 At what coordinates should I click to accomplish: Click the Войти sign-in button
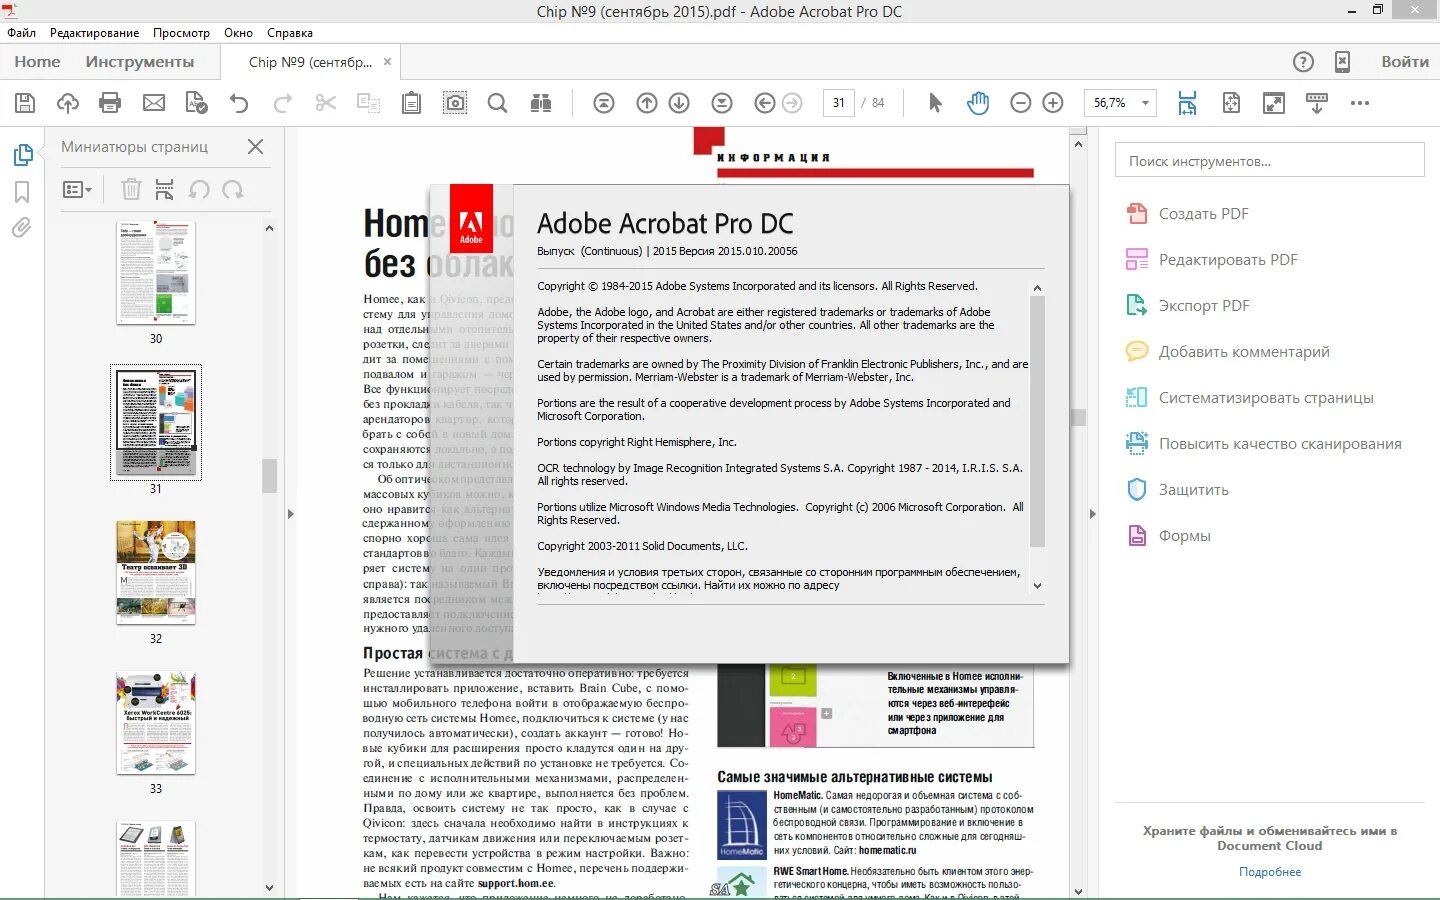pos(1405,62)
